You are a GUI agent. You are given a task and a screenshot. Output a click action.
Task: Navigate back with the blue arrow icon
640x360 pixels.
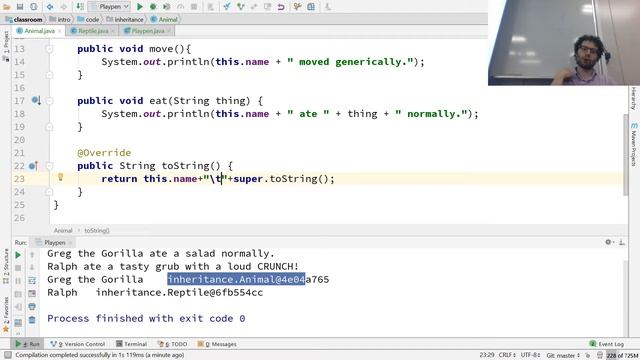[50, 7]
